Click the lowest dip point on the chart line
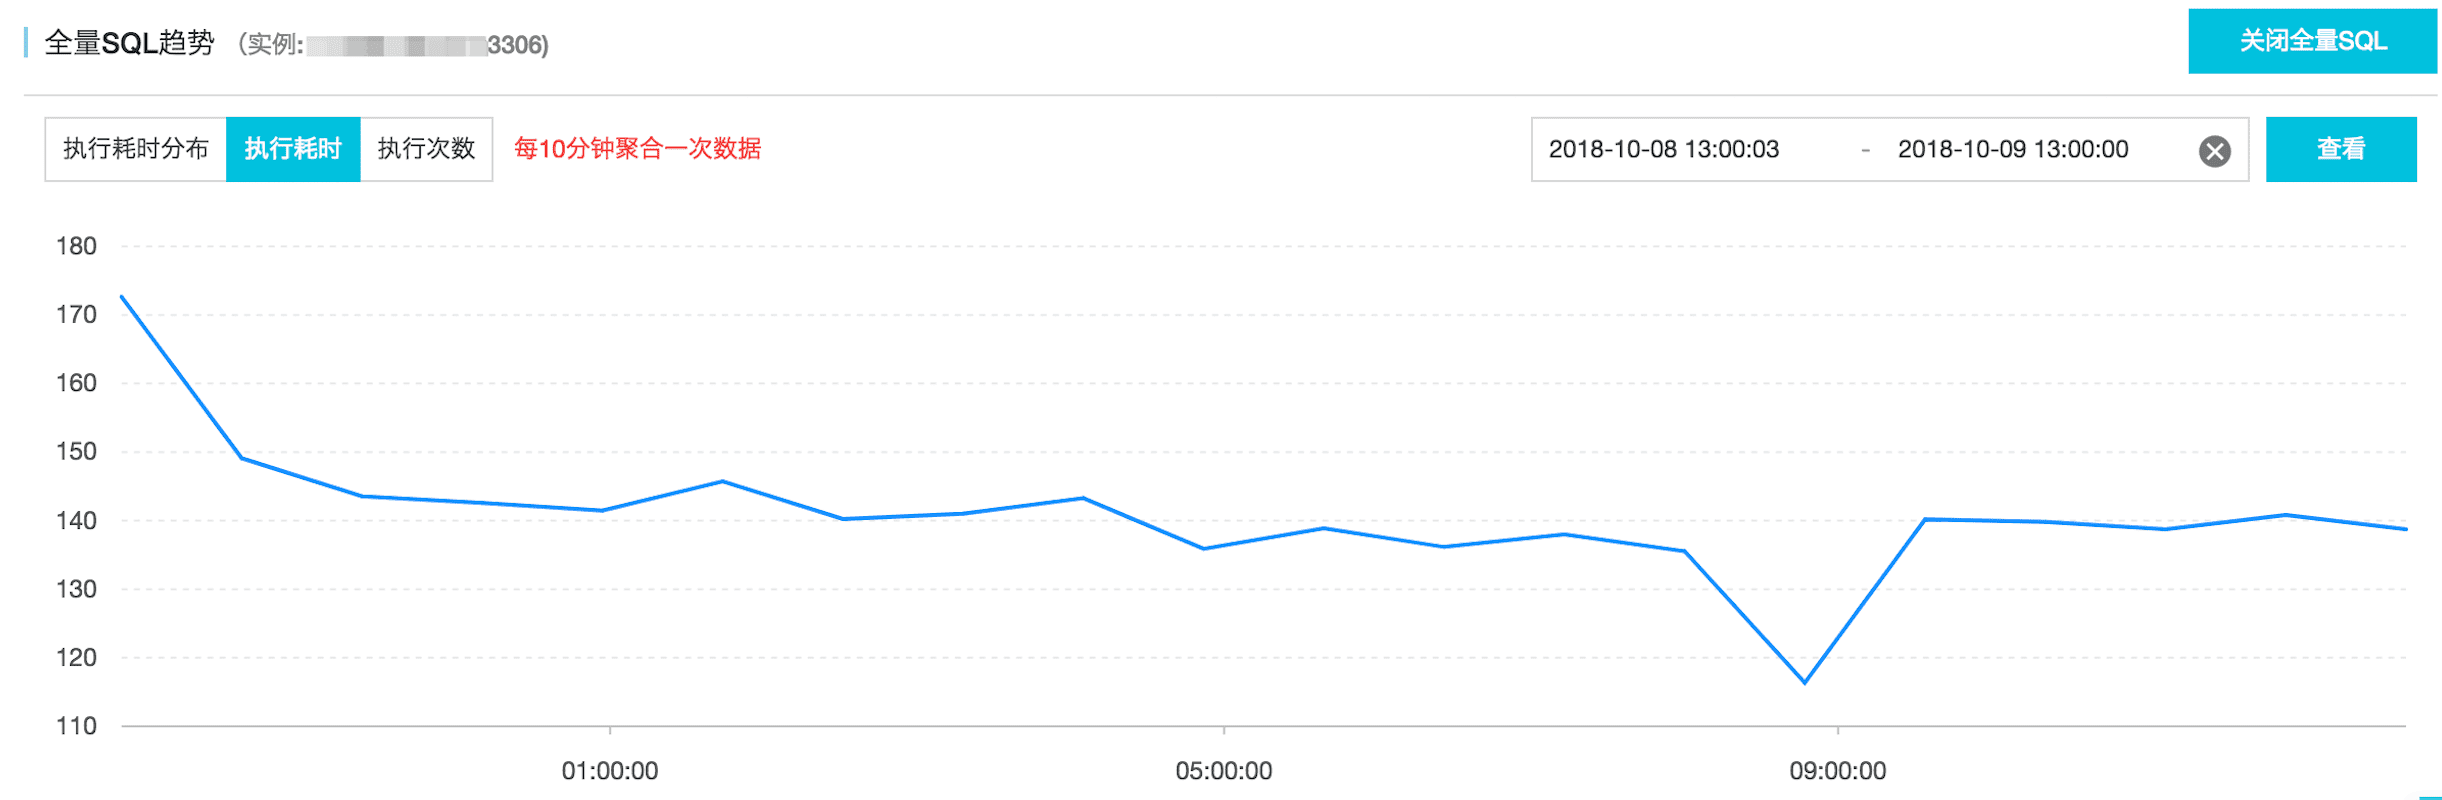 [x=1805, y=683]
